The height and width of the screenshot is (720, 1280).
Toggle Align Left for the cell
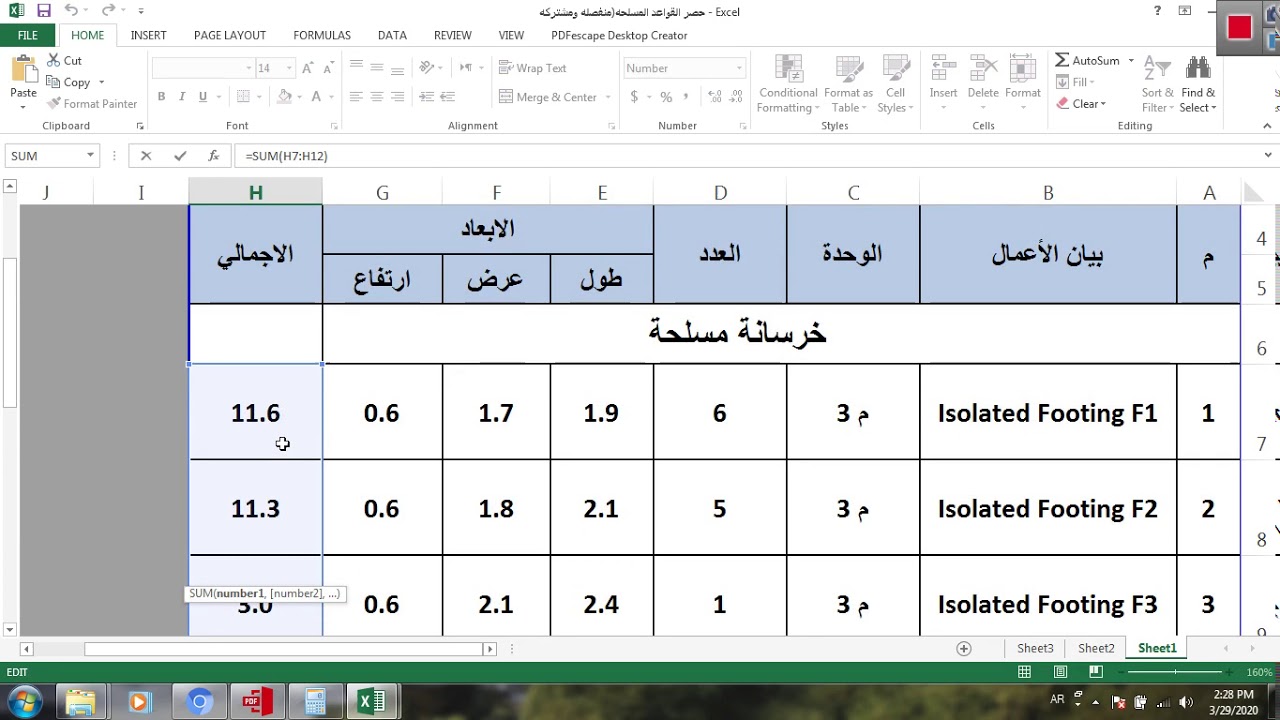[x=356, y=97]
